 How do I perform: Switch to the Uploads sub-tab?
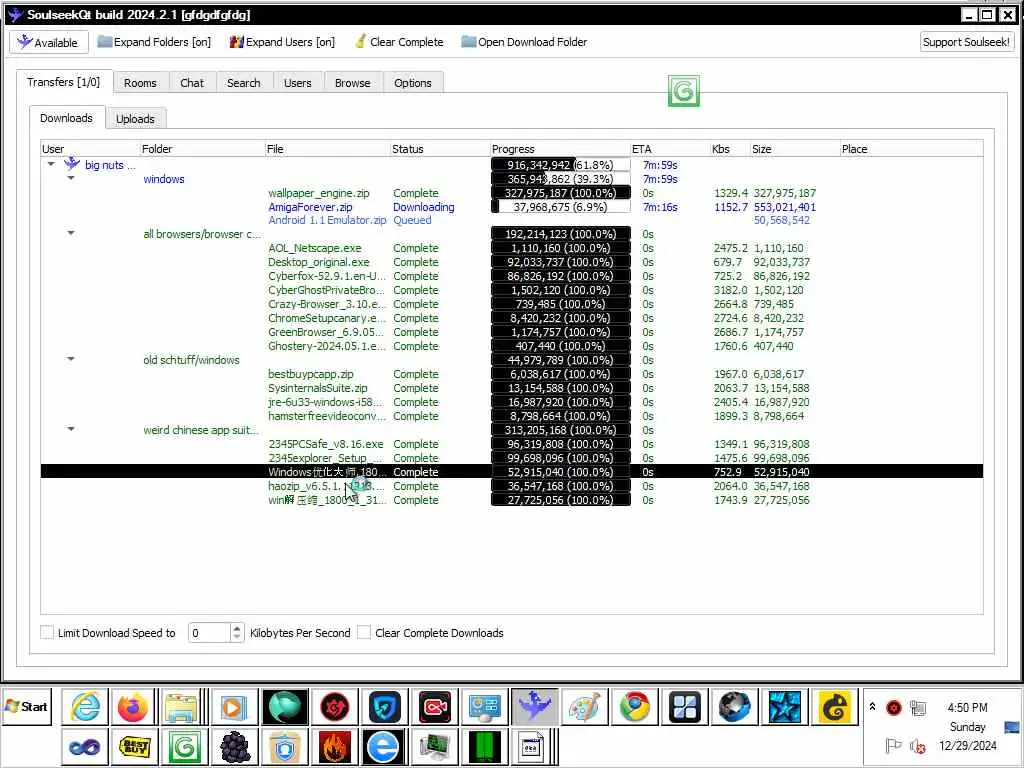(135, 119)
